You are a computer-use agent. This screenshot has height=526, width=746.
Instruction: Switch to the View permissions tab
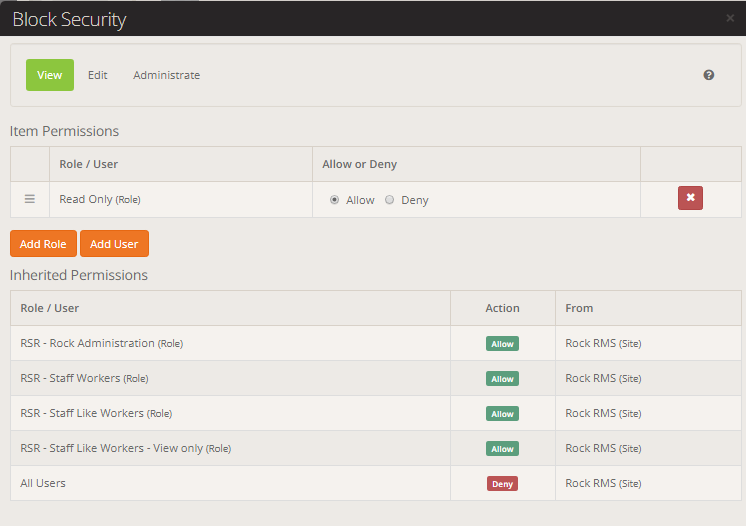[x=50, y=75]
